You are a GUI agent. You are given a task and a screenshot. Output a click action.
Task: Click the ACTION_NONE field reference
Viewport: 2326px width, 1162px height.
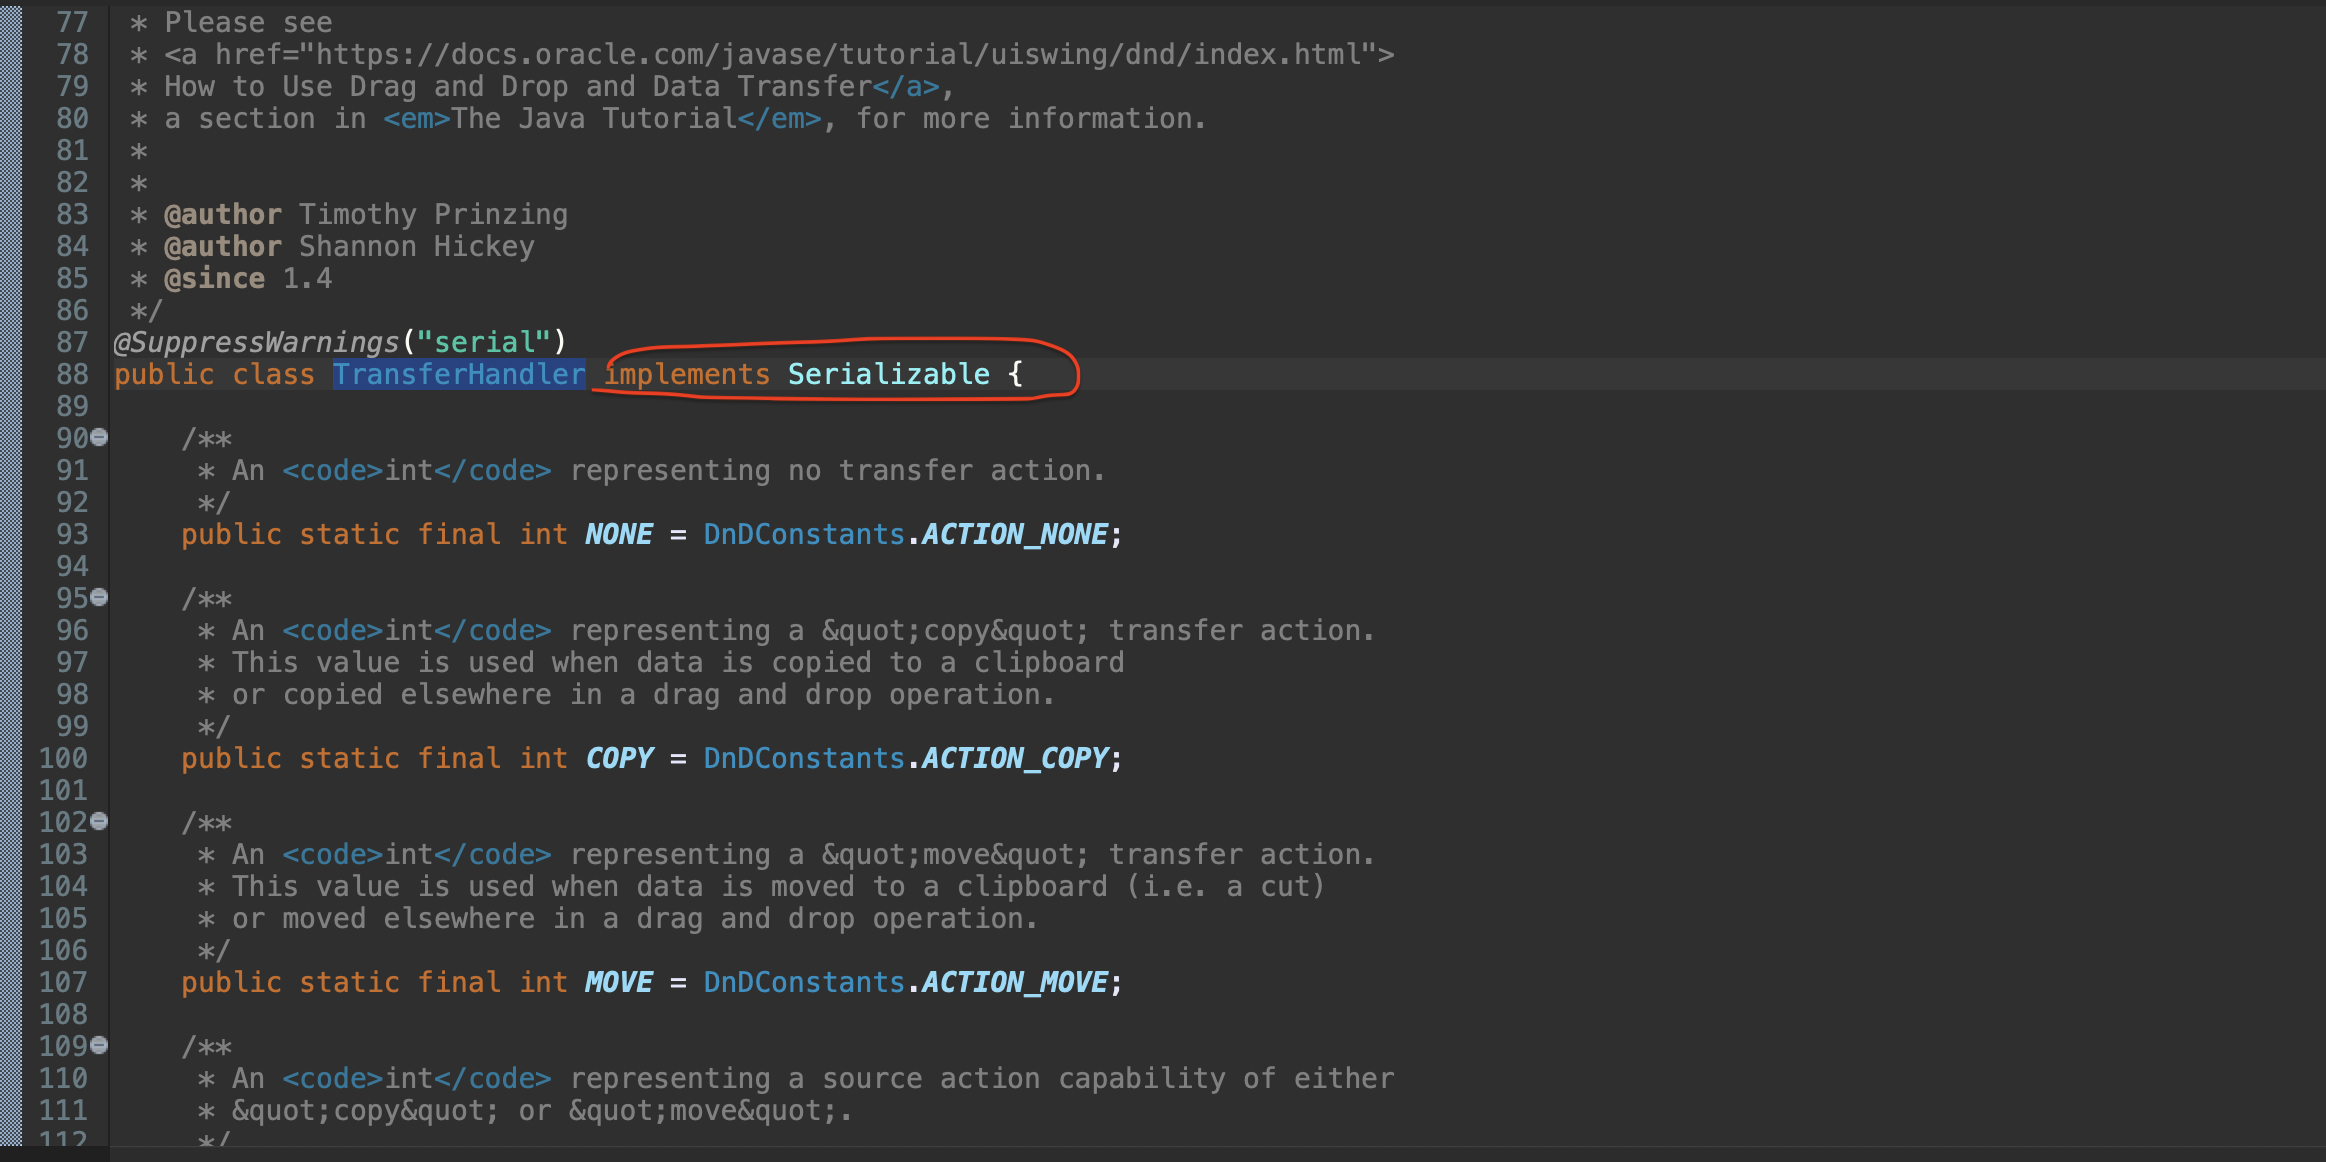1014,534
